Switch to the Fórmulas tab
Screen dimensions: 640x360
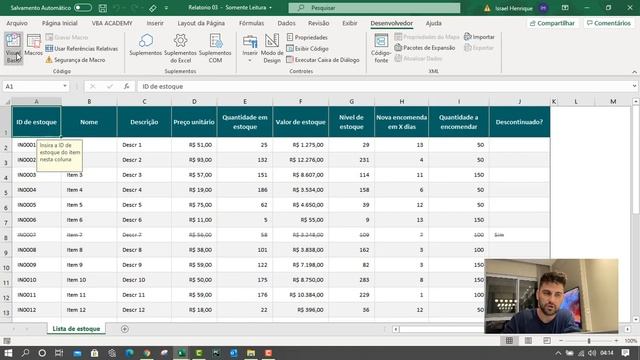[251, 23]
